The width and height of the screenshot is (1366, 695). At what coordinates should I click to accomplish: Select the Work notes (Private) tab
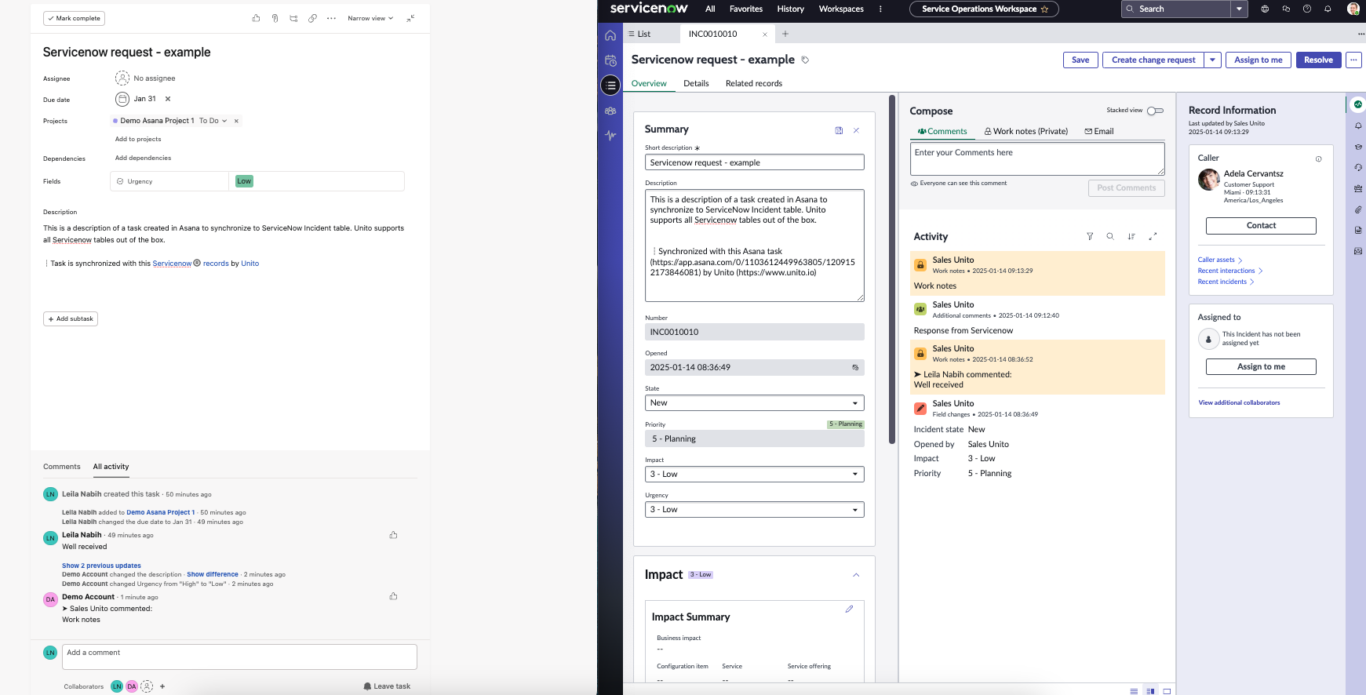1026,131
